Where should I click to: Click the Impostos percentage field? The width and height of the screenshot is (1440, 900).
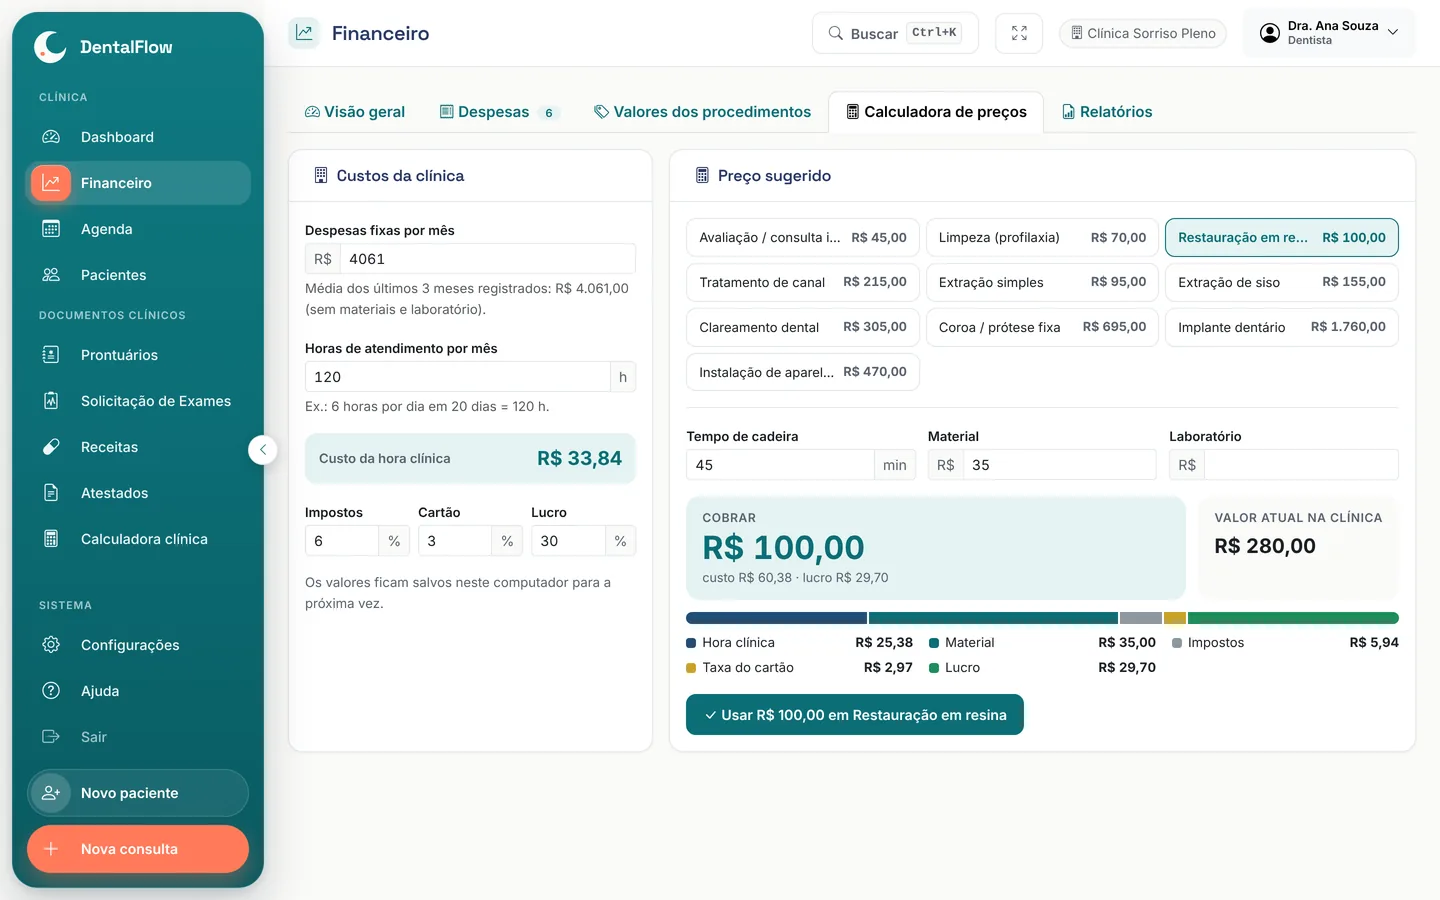pos(342,541)
